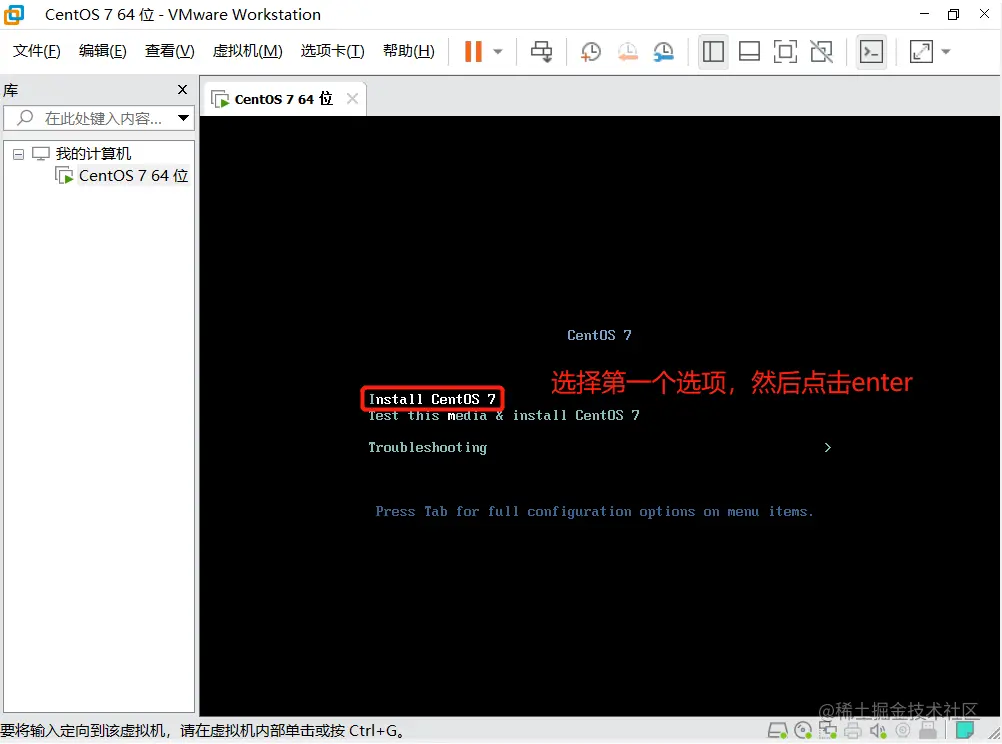The height and width of the screenshot is (744, 1002).
Task: Click the printer device status icon
Action: coord(853,731)
